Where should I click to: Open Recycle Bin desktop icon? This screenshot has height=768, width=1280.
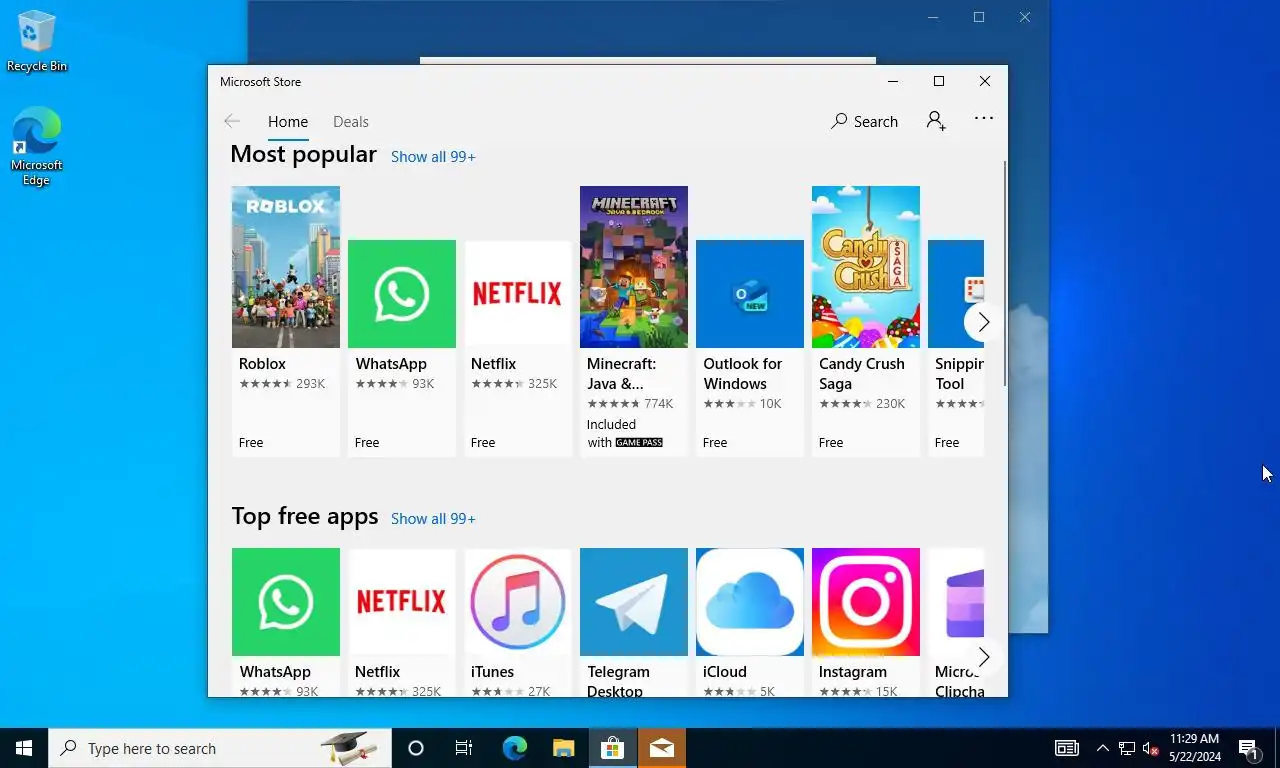pos(37,41)
